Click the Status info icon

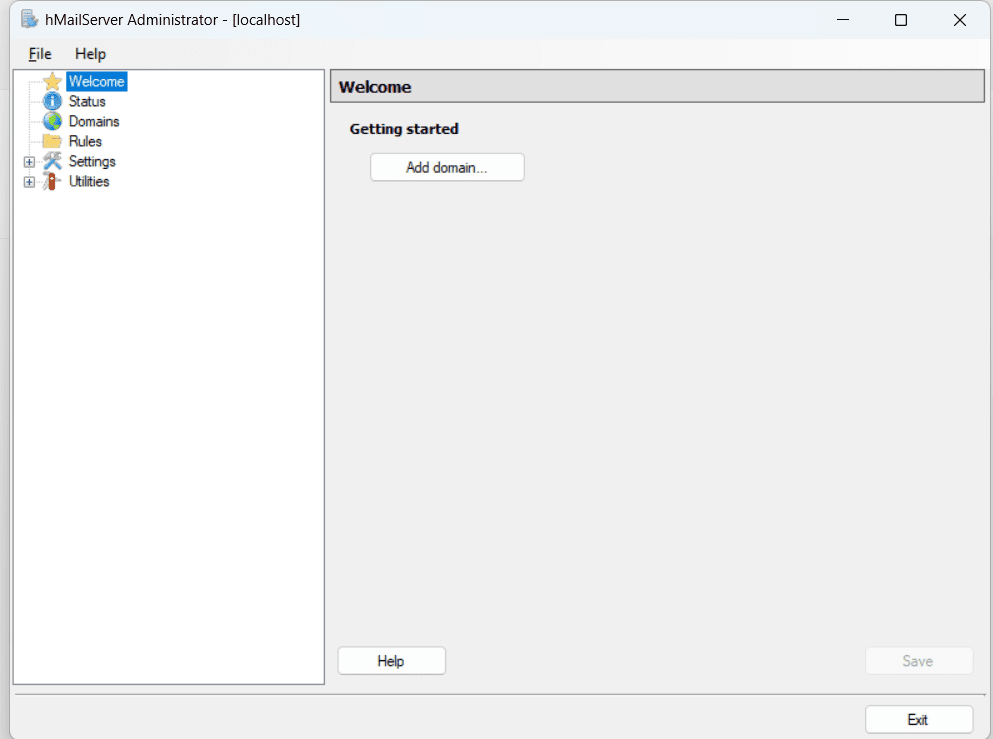53,101
